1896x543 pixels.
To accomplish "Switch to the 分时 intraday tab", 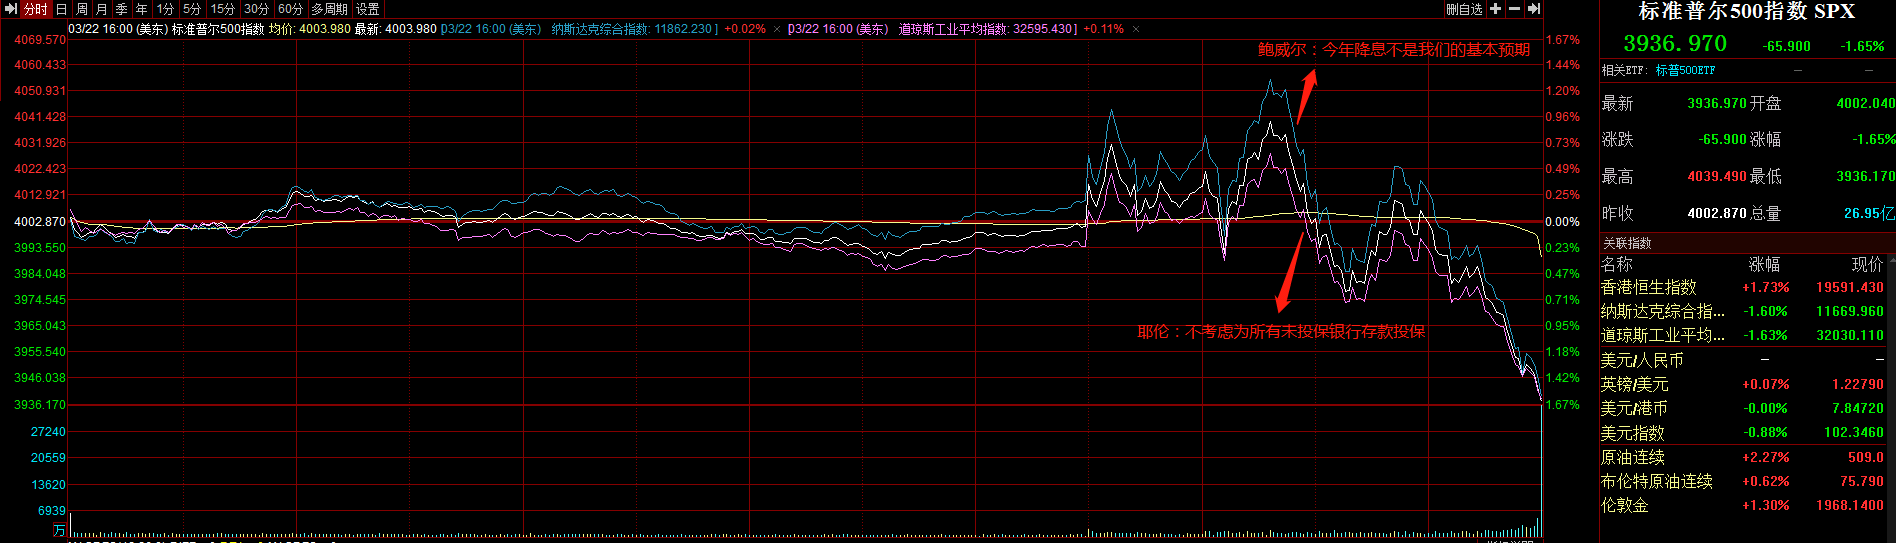I will click(x=36, y=9).
